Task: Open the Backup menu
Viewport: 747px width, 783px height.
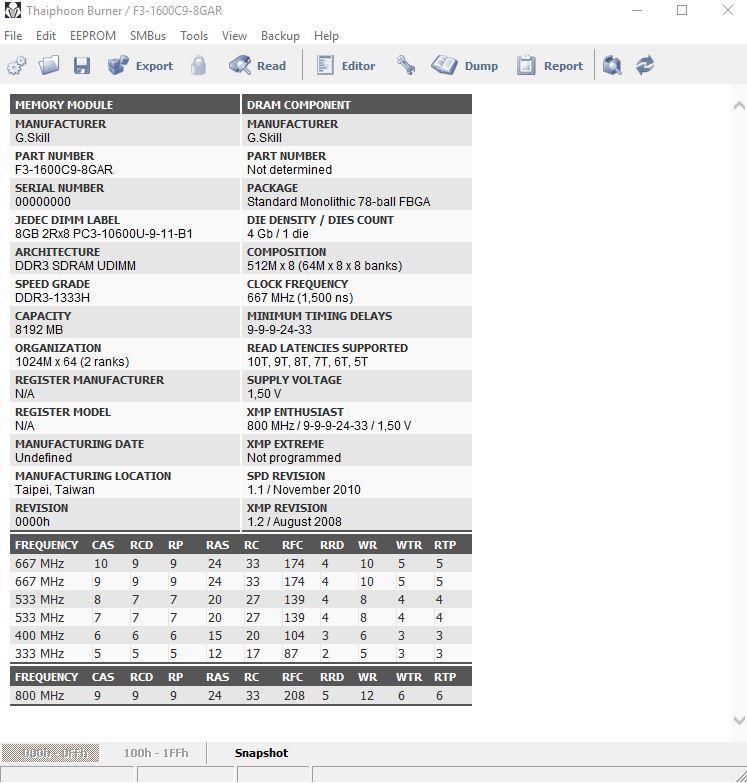Action: pos(280,36)
